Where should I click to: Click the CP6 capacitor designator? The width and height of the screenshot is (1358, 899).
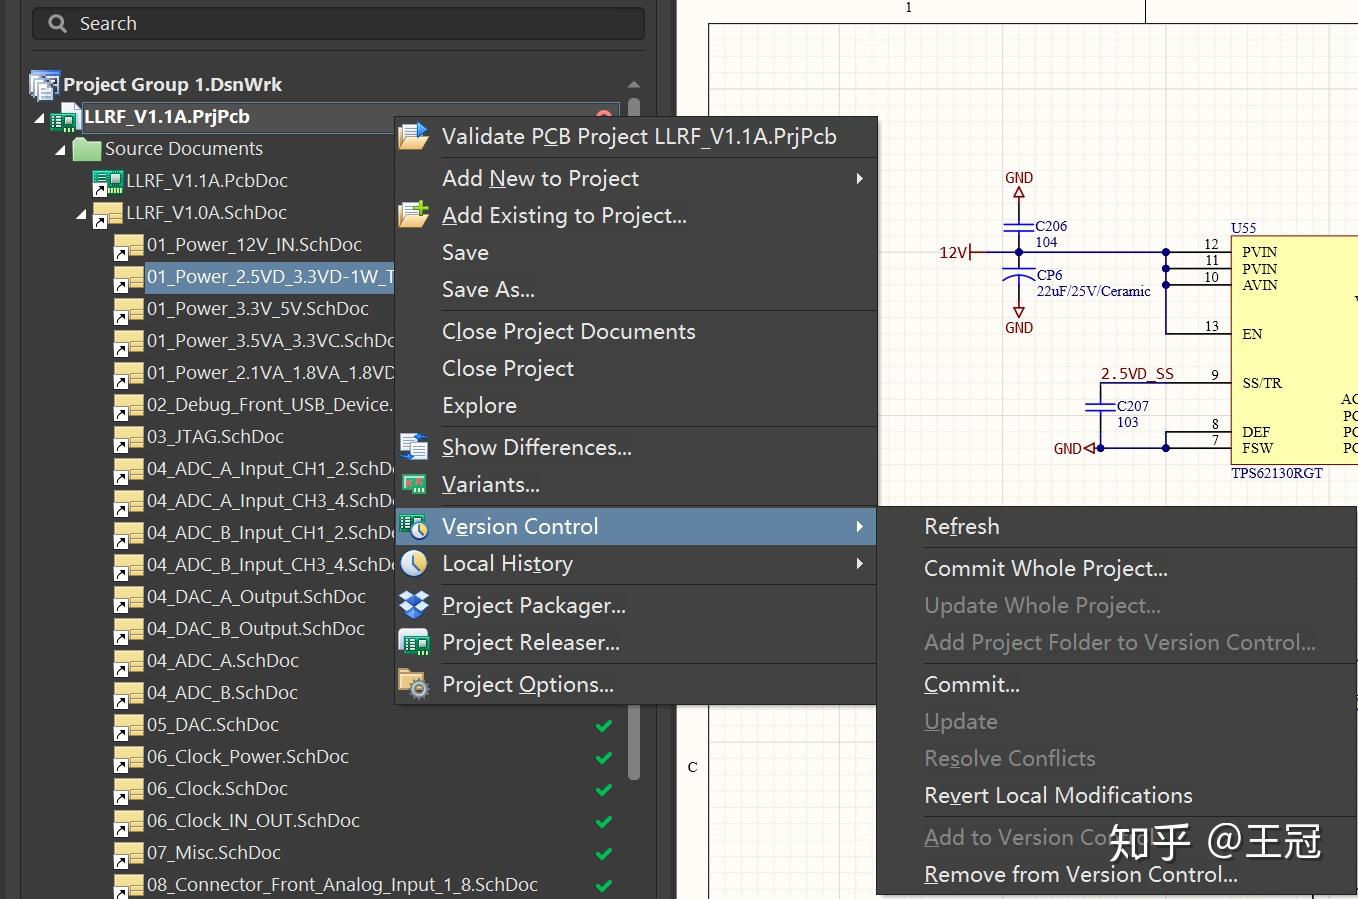coord(1049,275)
